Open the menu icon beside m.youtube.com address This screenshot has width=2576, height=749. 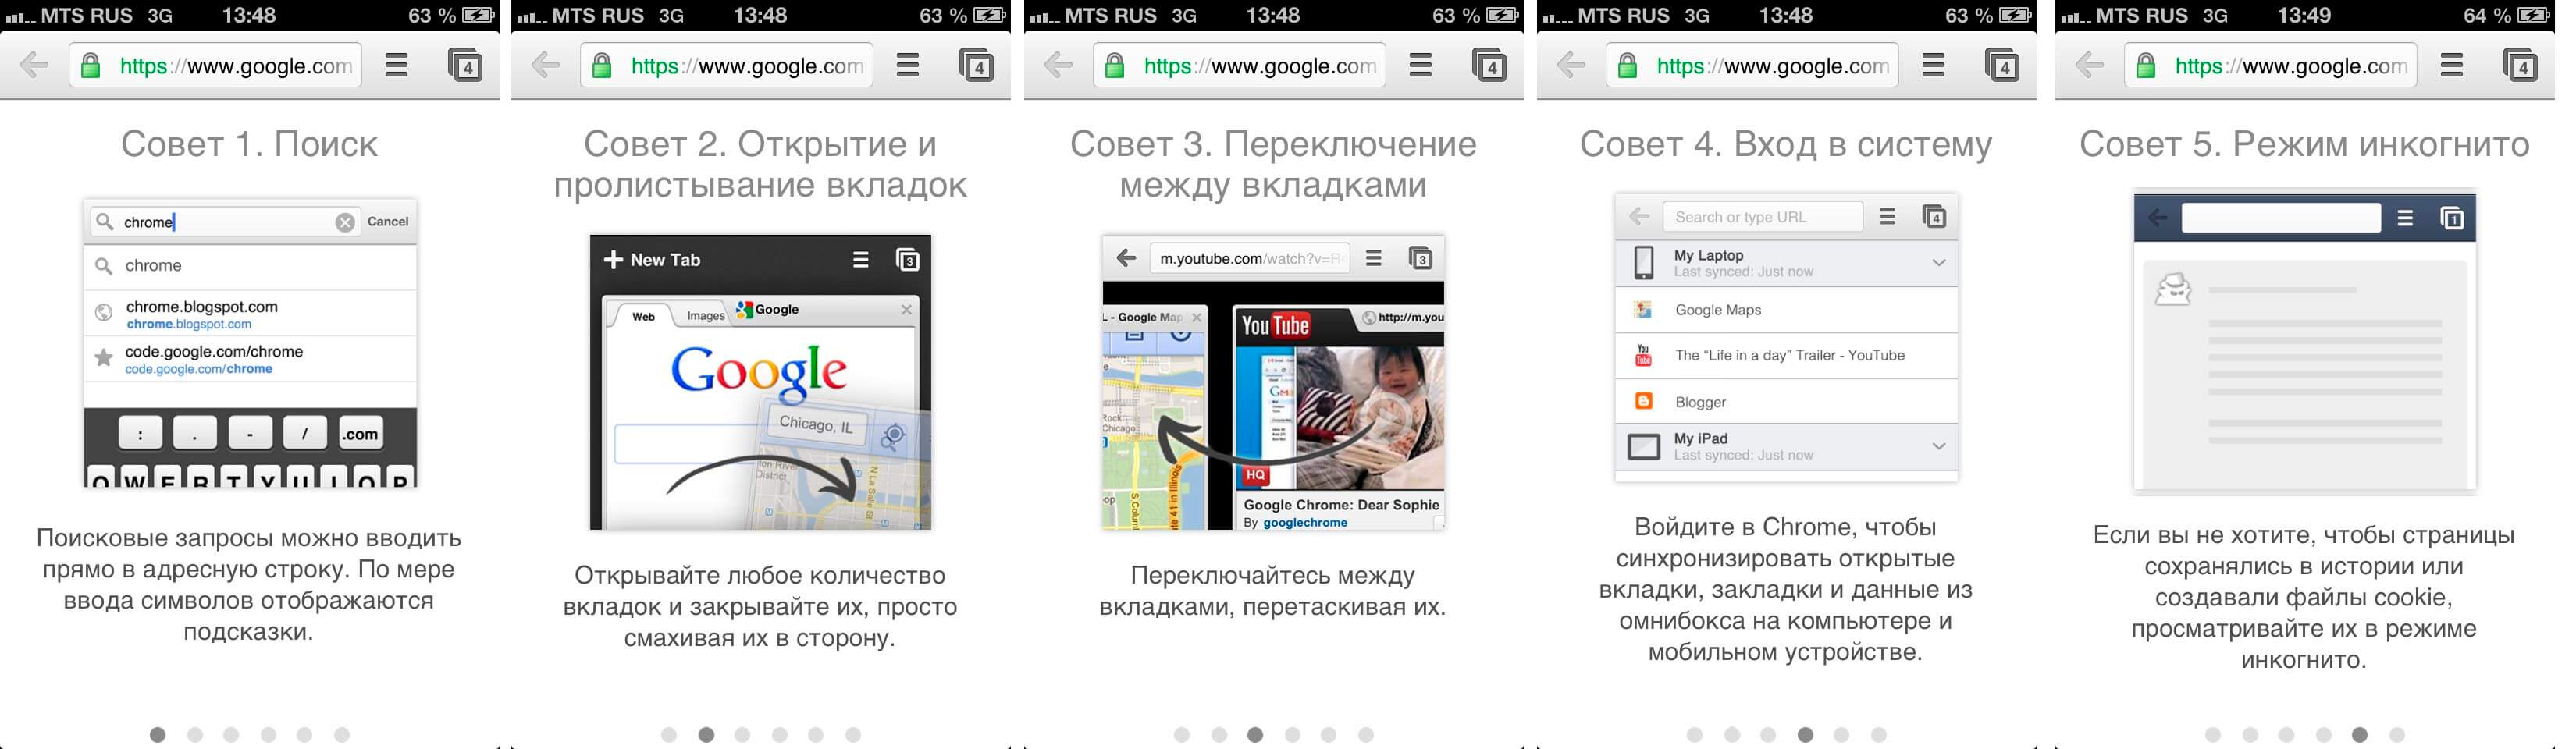[x=1374, y=258]
